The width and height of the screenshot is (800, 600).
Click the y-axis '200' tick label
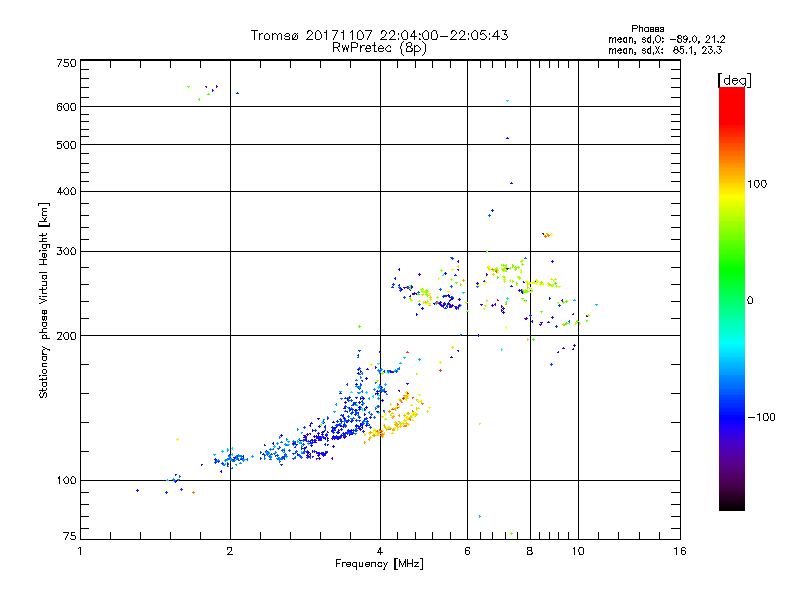[66, 336]
